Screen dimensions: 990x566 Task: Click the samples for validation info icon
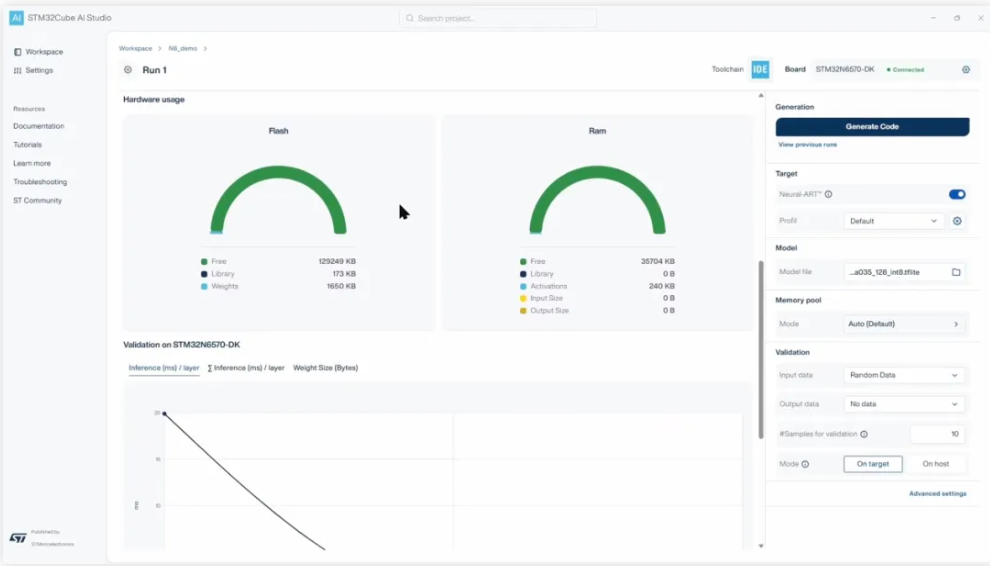pyautogui.click(x=864, y=434)
